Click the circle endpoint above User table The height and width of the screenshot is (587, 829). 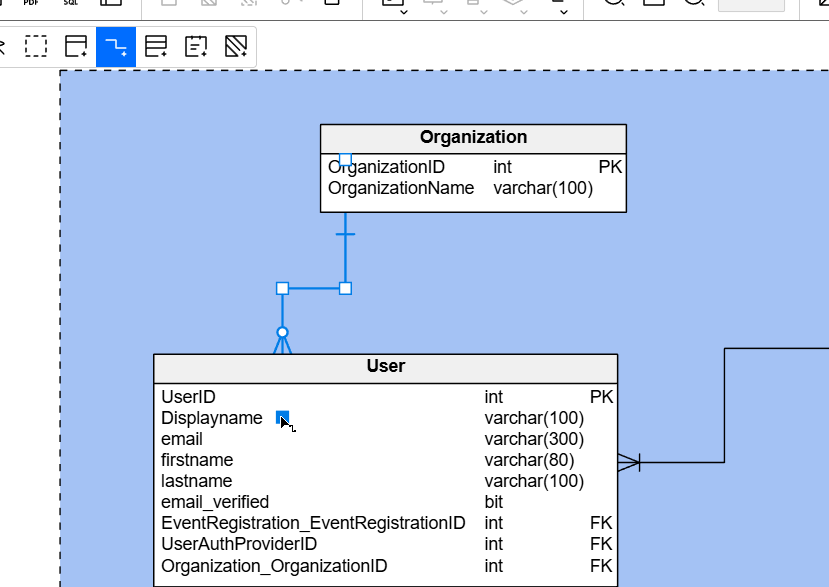[x=282, y=332]
